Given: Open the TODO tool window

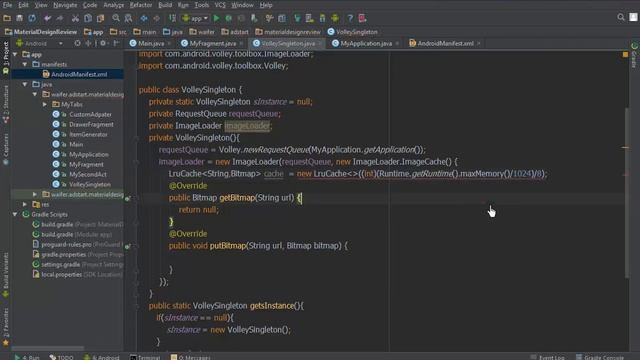Looking at the screenshot, I should point(61,357).
